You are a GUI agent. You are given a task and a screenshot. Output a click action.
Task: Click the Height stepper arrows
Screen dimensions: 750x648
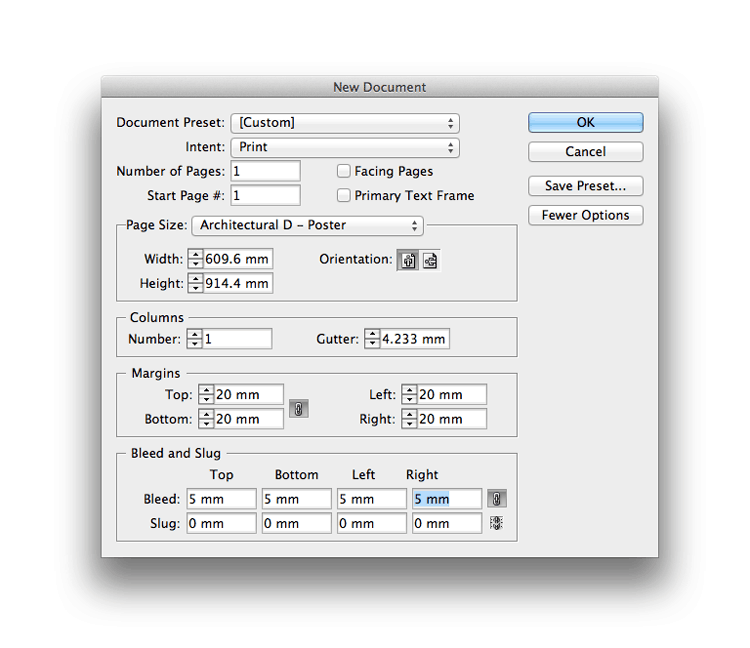[x=195, y=284]
